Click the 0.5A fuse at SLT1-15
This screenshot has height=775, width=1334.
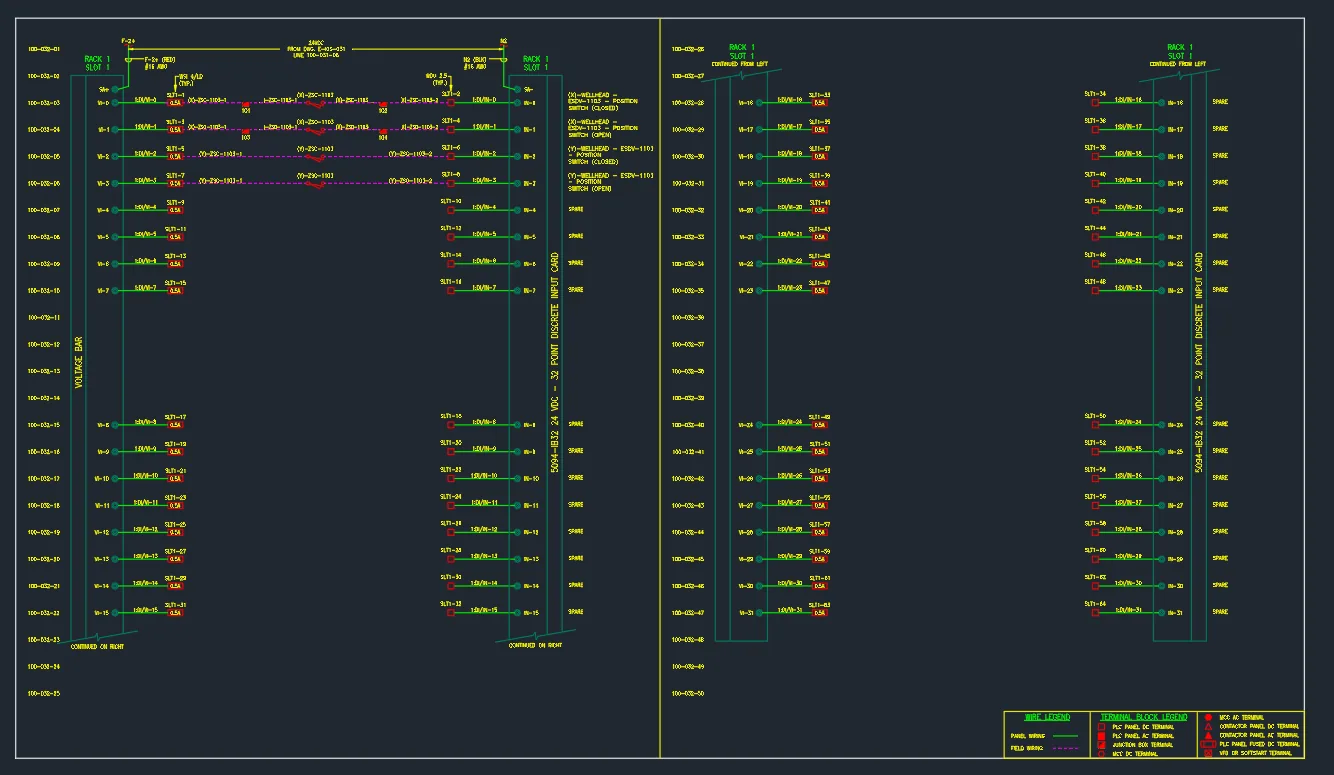point(176,291)
